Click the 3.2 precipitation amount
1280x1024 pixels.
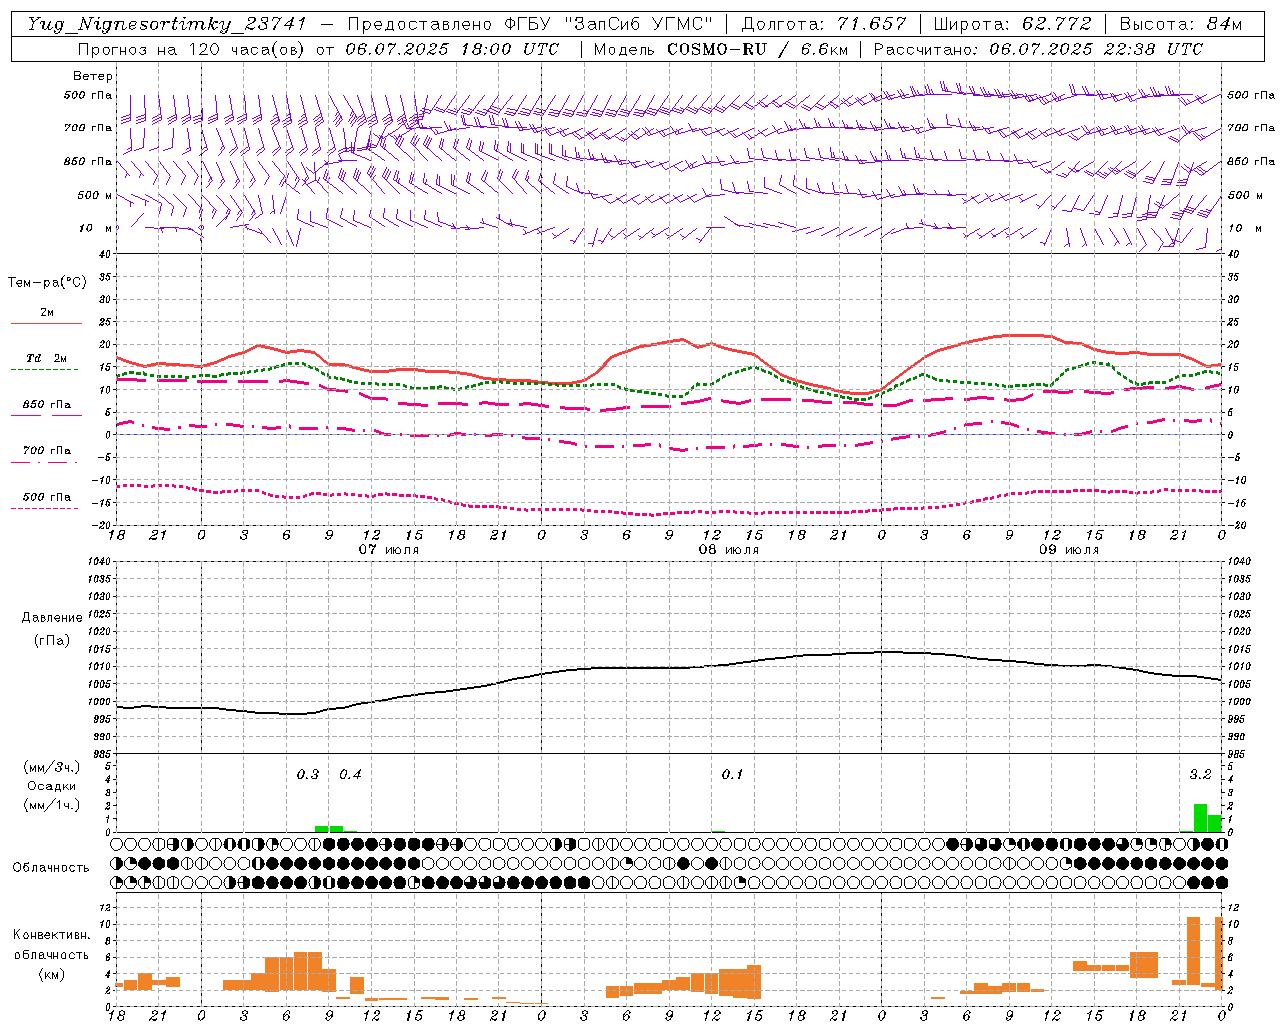[1200, 775]
